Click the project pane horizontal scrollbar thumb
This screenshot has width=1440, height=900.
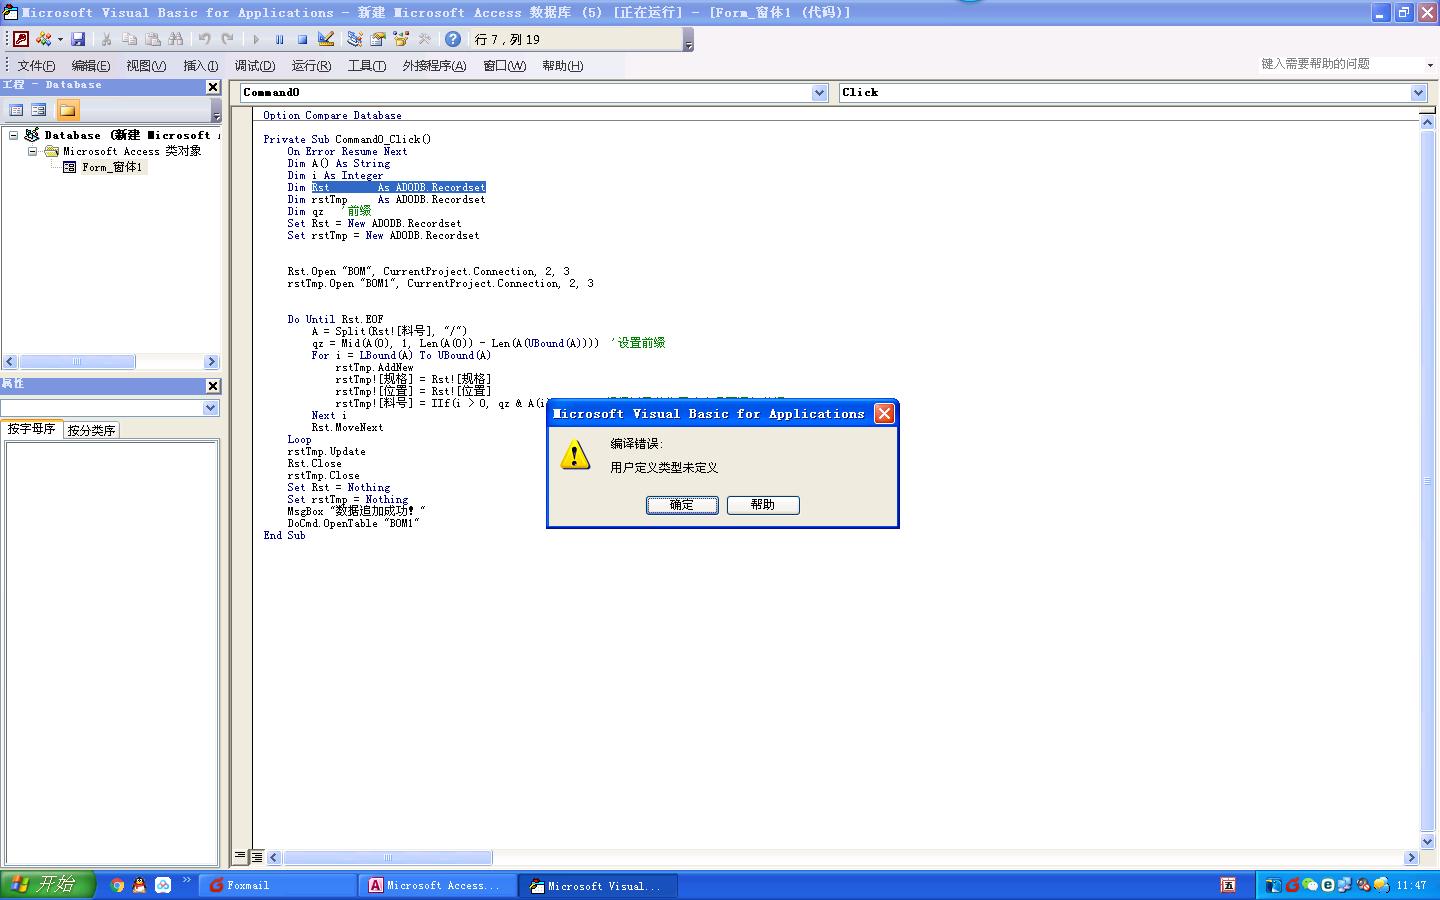pyautogui.click(x=77, y=362)
